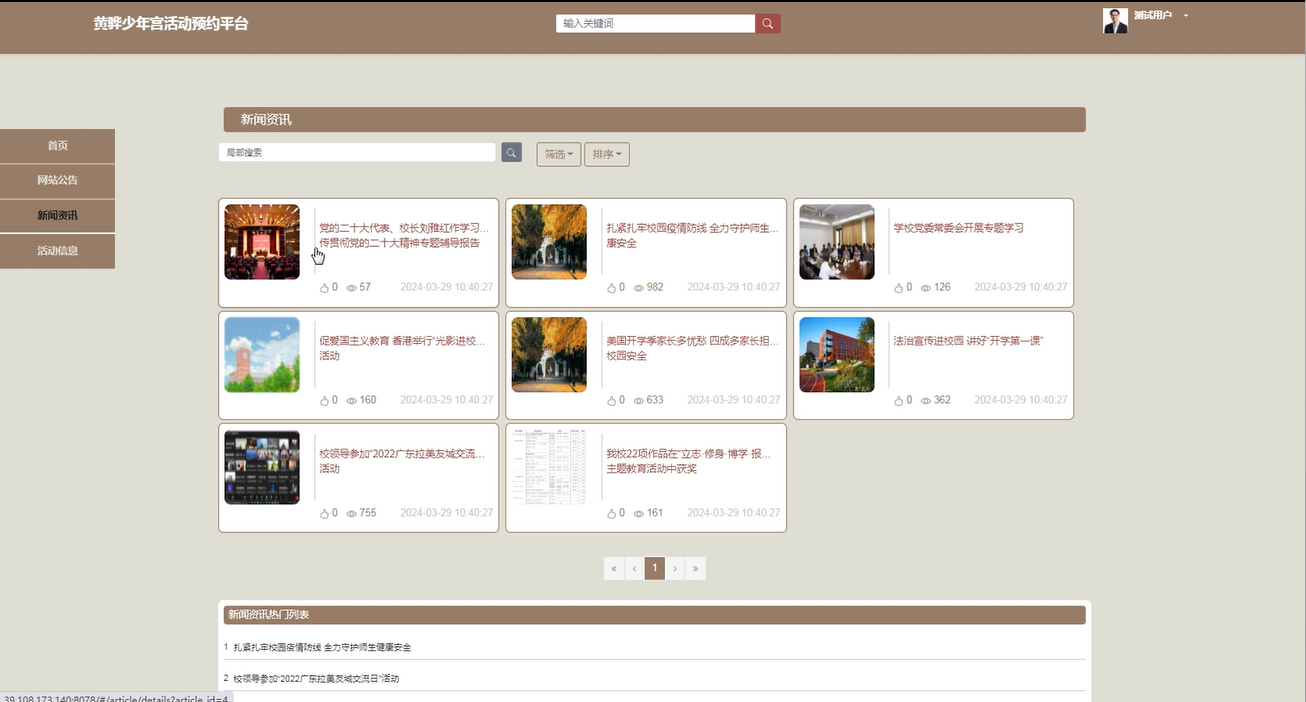This screenshot has height=702, width=1306.
Task: Click the 新闻资讯 section header bar
Action: pos(654,120)
